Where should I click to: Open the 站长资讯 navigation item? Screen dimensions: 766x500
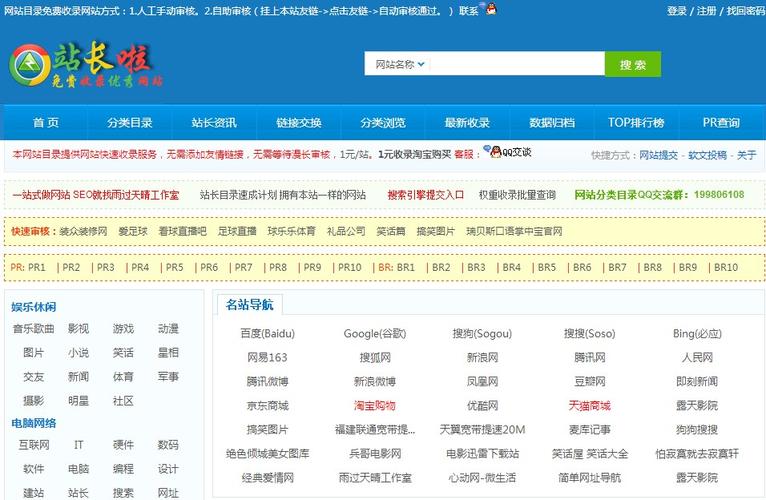(214, 123)
